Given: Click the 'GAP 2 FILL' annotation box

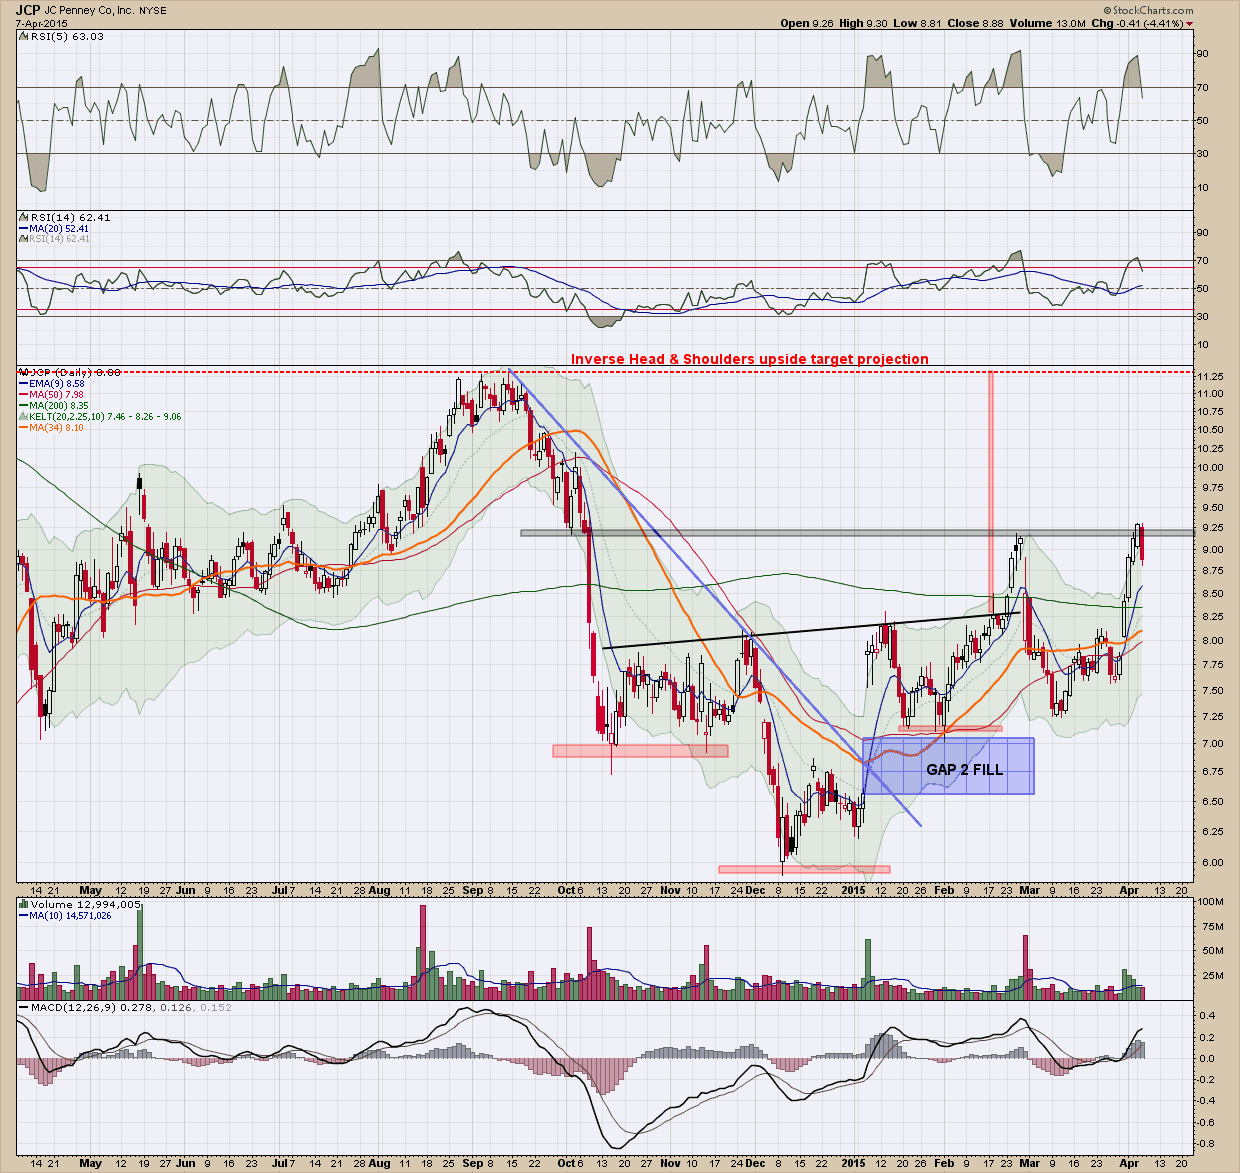Looking at the screenshot, I should (x=948, y=767).
